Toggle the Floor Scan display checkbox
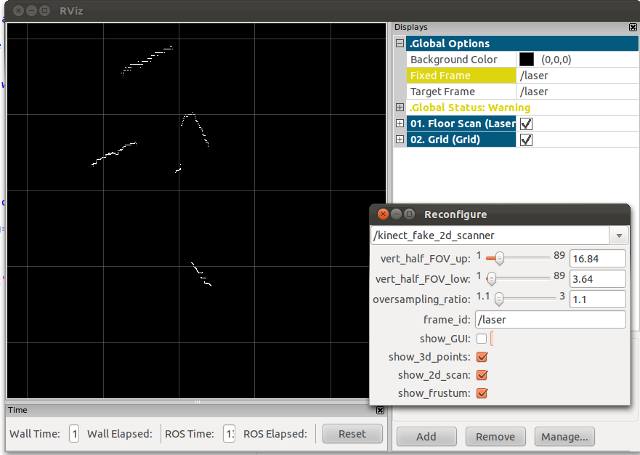This screenshot has width=640, height=455. tap(527, 124)
